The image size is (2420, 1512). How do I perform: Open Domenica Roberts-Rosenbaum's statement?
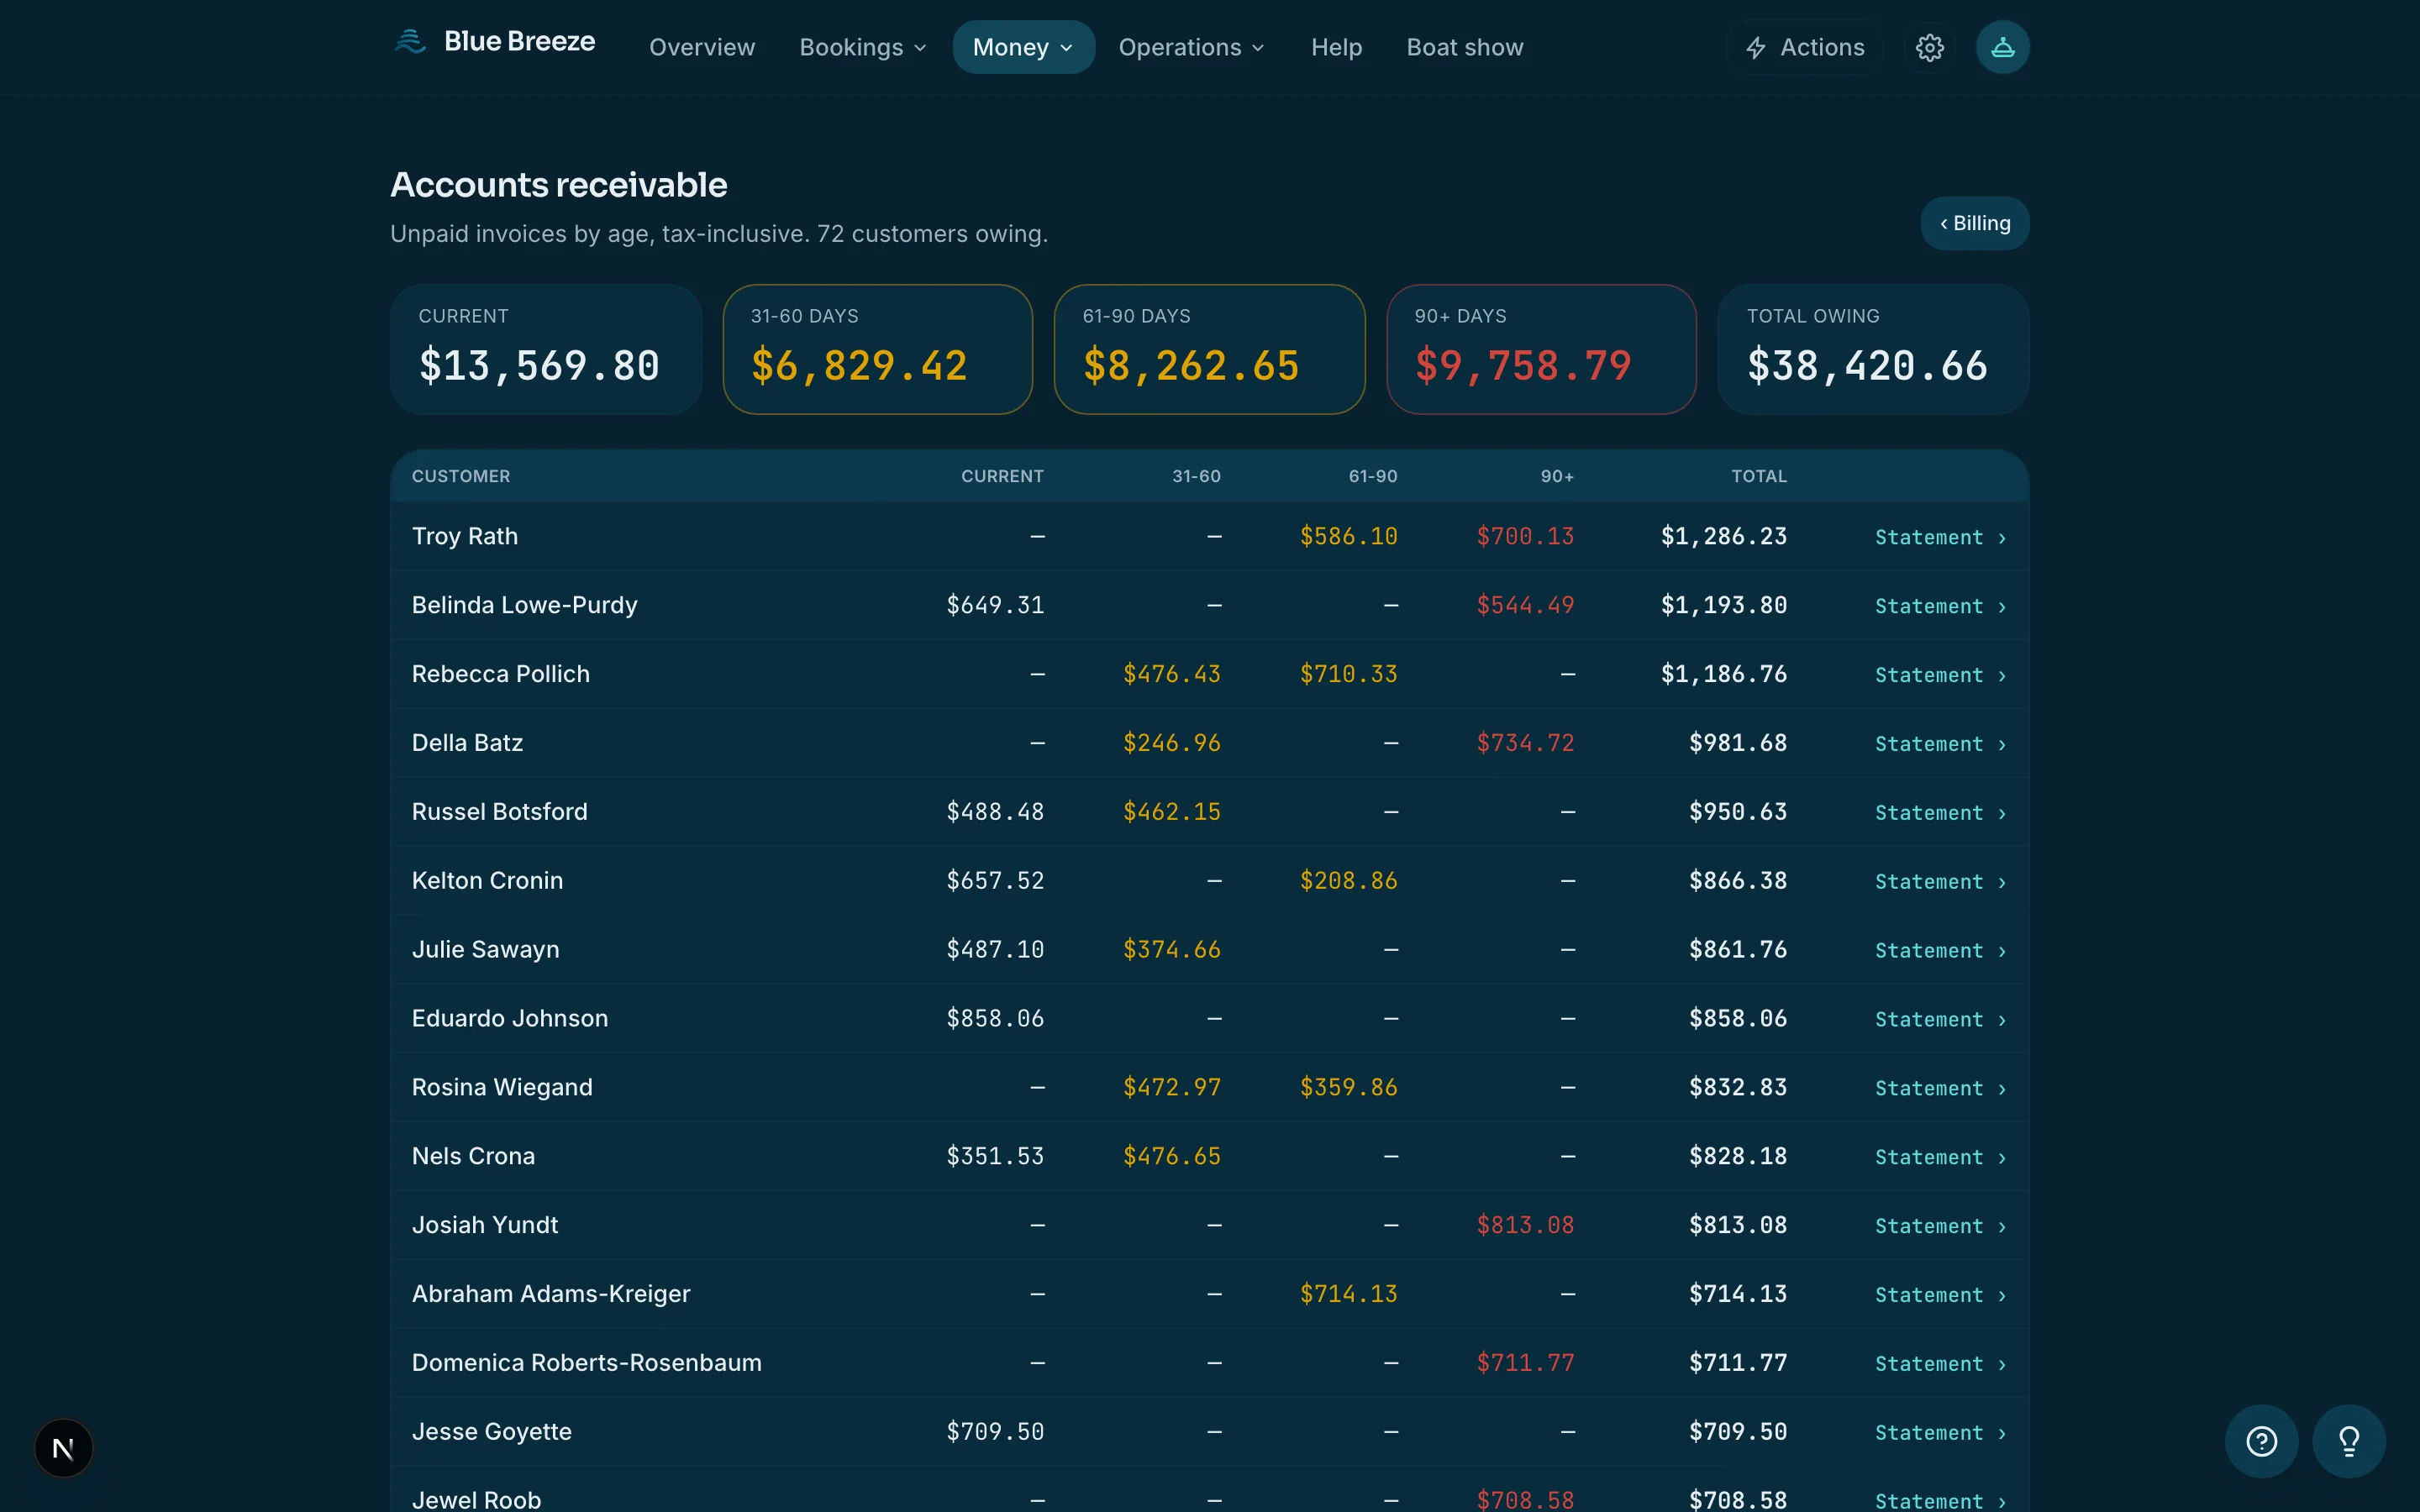click(1940, 1364)
